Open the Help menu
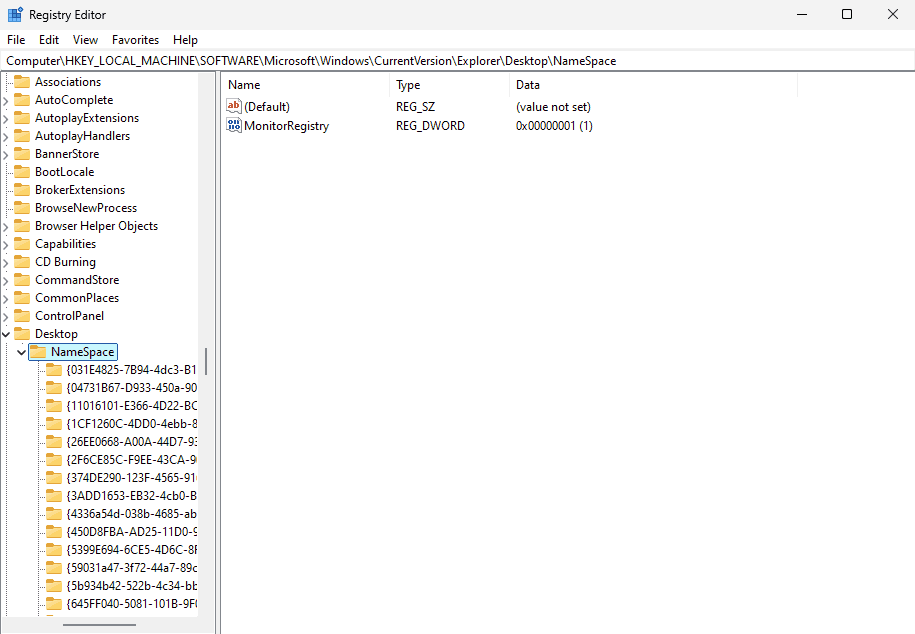This screenshot has width=915, height=634. coord(185,40)
